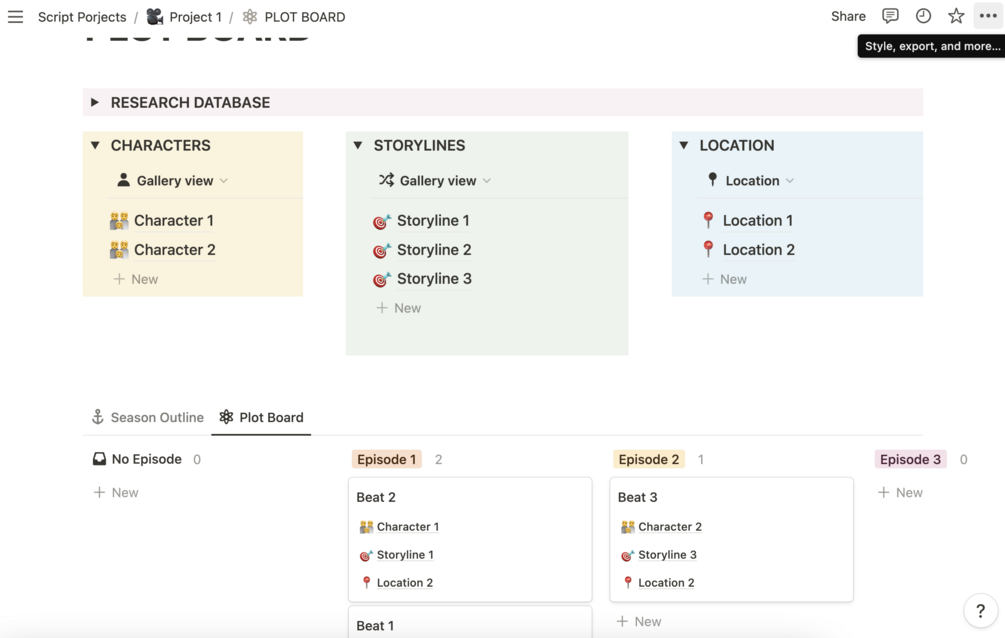Open the Characters Gallery view dropdown
The image size is (1005, 638).
click(174, 181)
